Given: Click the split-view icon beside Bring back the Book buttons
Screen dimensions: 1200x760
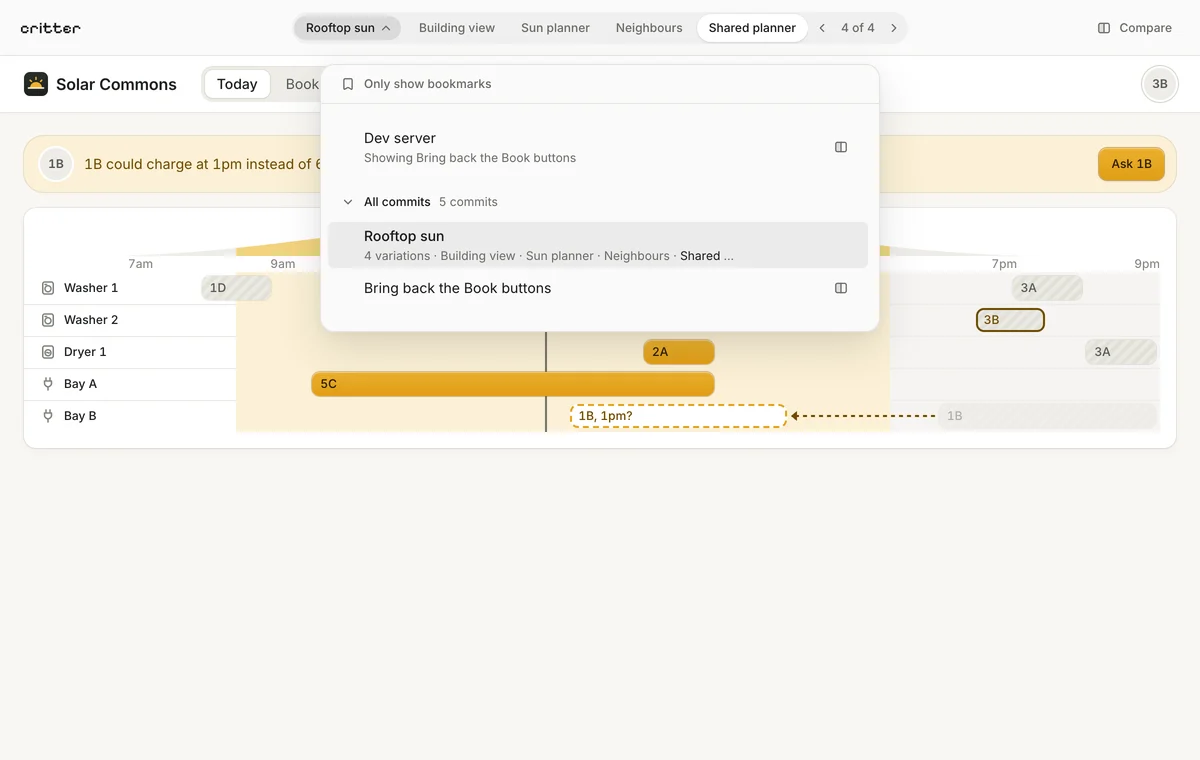Looking at the screenshot, I should click(x=841, y=288).
